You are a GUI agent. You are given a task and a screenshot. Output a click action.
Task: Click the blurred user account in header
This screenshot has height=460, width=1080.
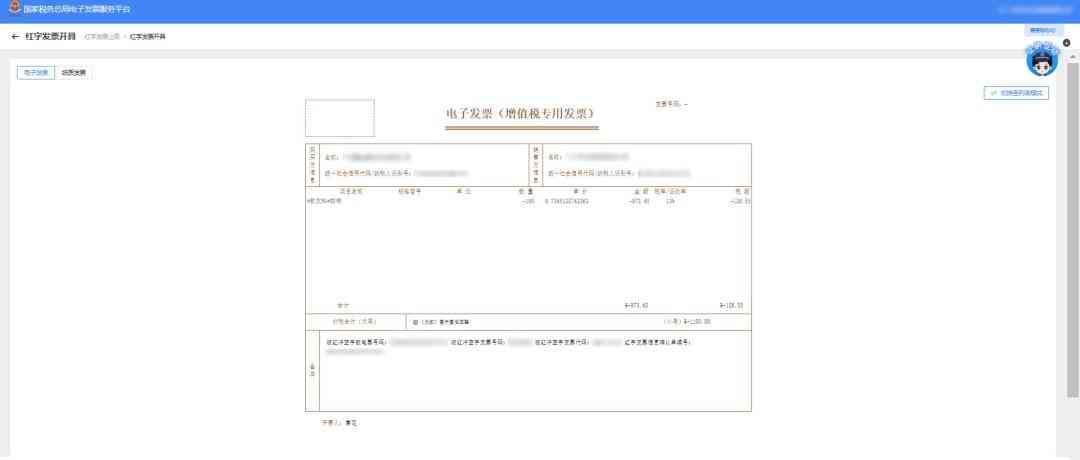1035,10
